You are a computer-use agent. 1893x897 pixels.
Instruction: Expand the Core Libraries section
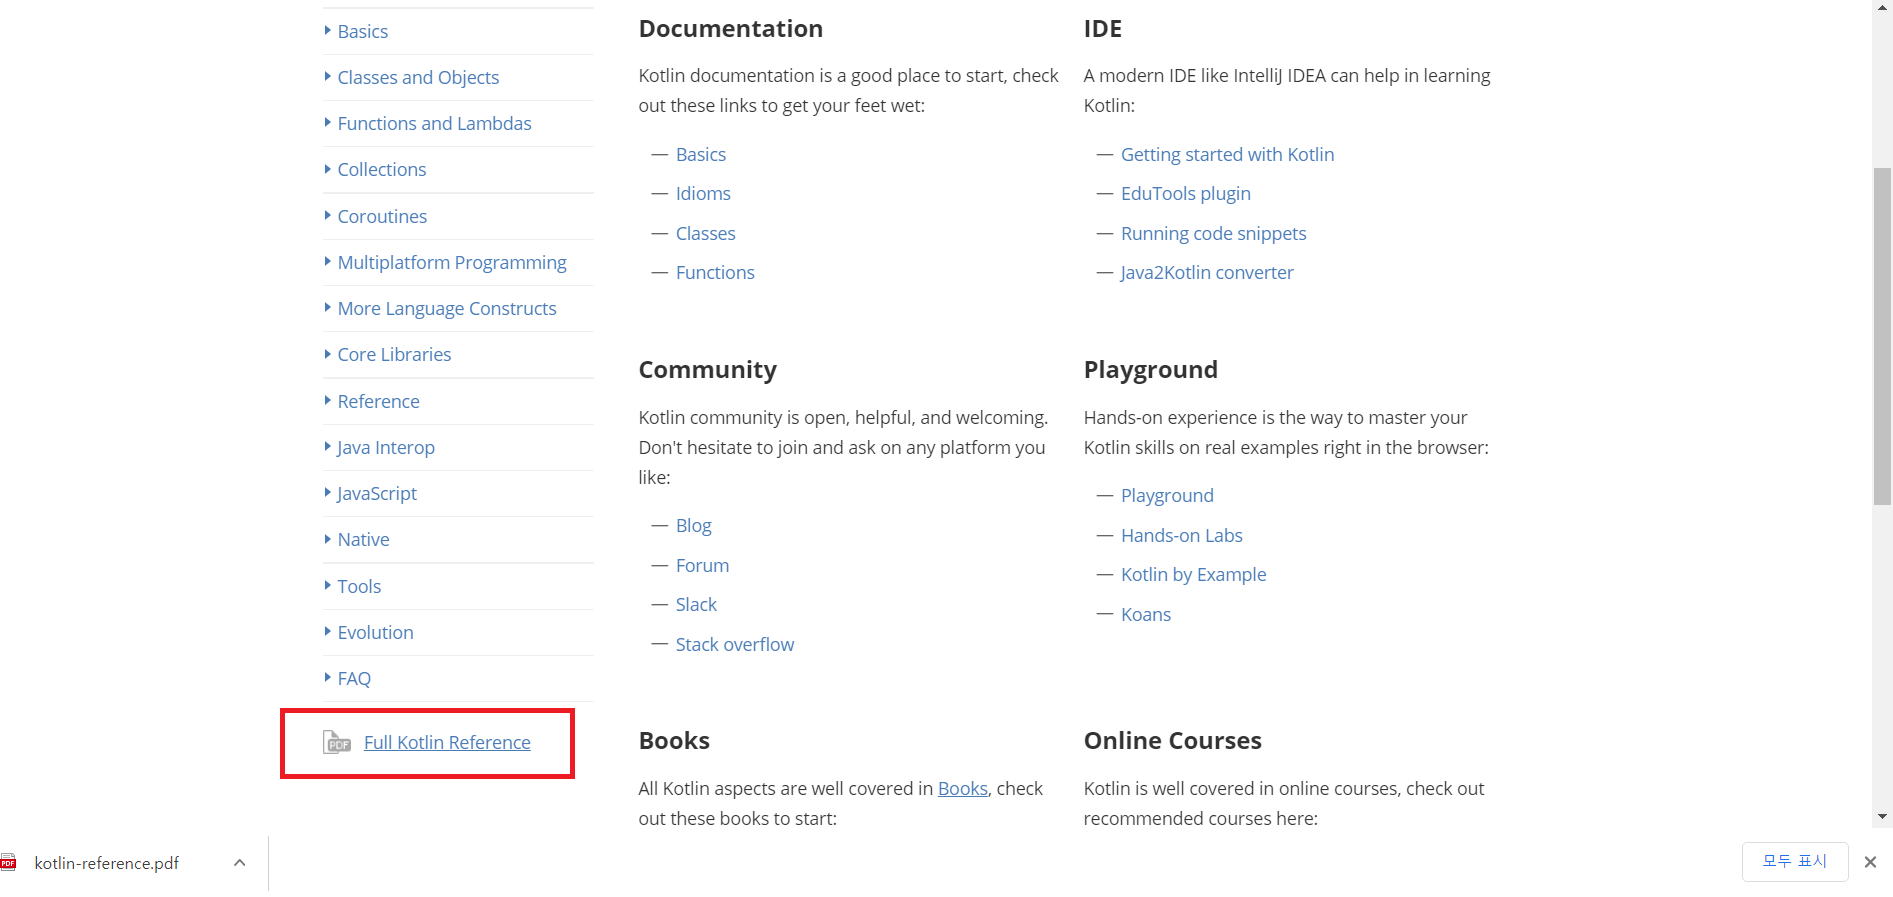coord(394,354)
